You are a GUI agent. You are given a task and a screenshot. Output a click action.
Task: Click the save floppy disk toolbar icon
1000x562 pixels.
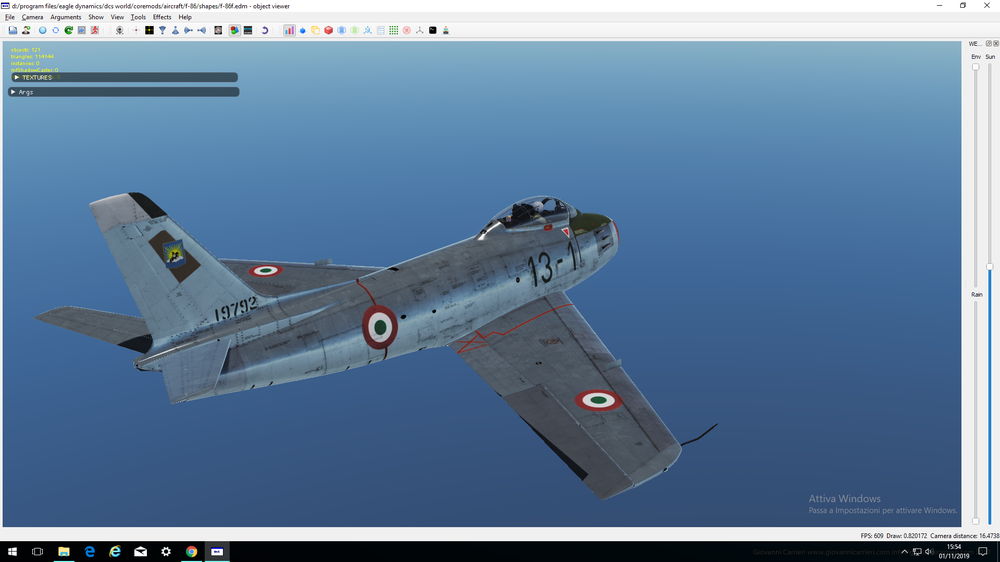point(13,30)
